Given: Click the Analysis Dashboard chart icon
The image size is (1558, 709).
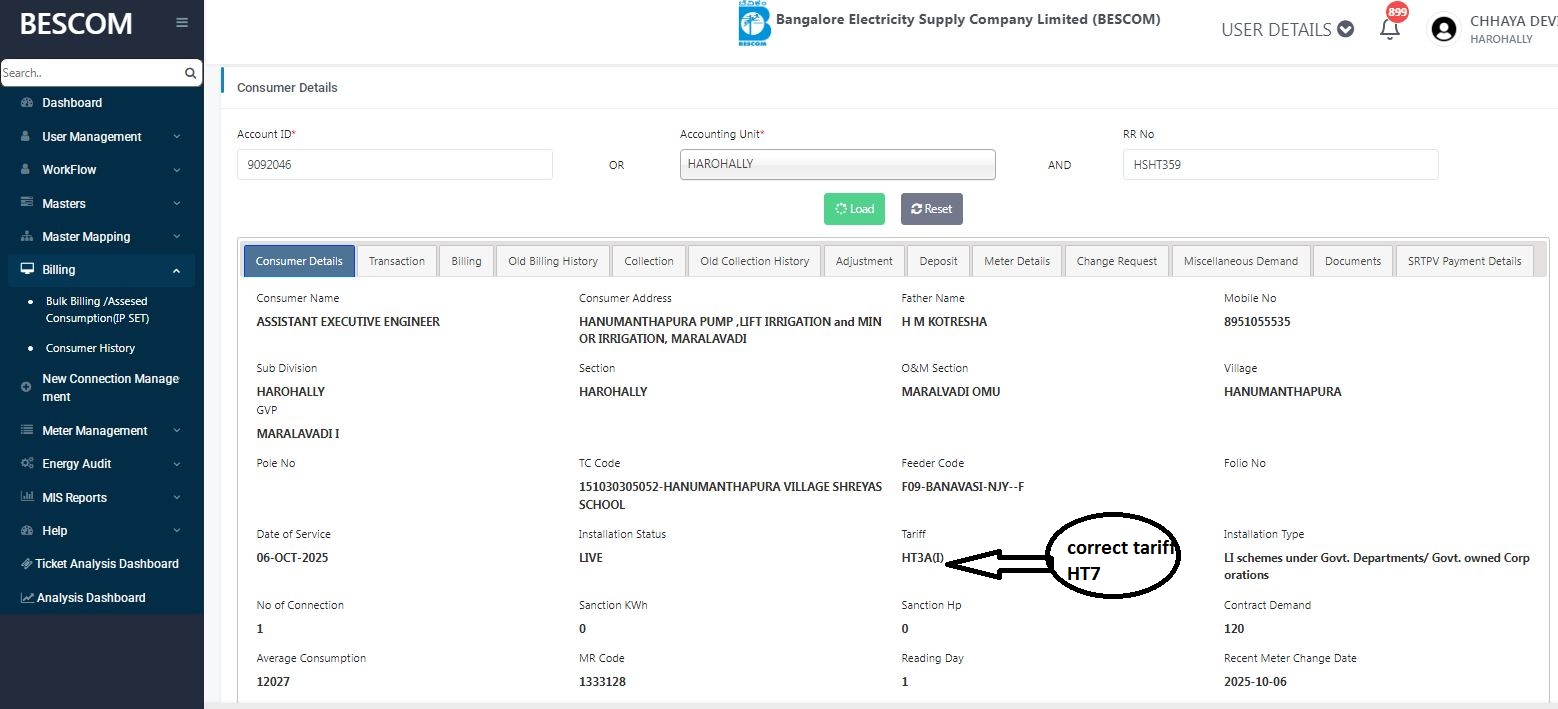Looking at the screenshot, I should click(x=28, y=598).
